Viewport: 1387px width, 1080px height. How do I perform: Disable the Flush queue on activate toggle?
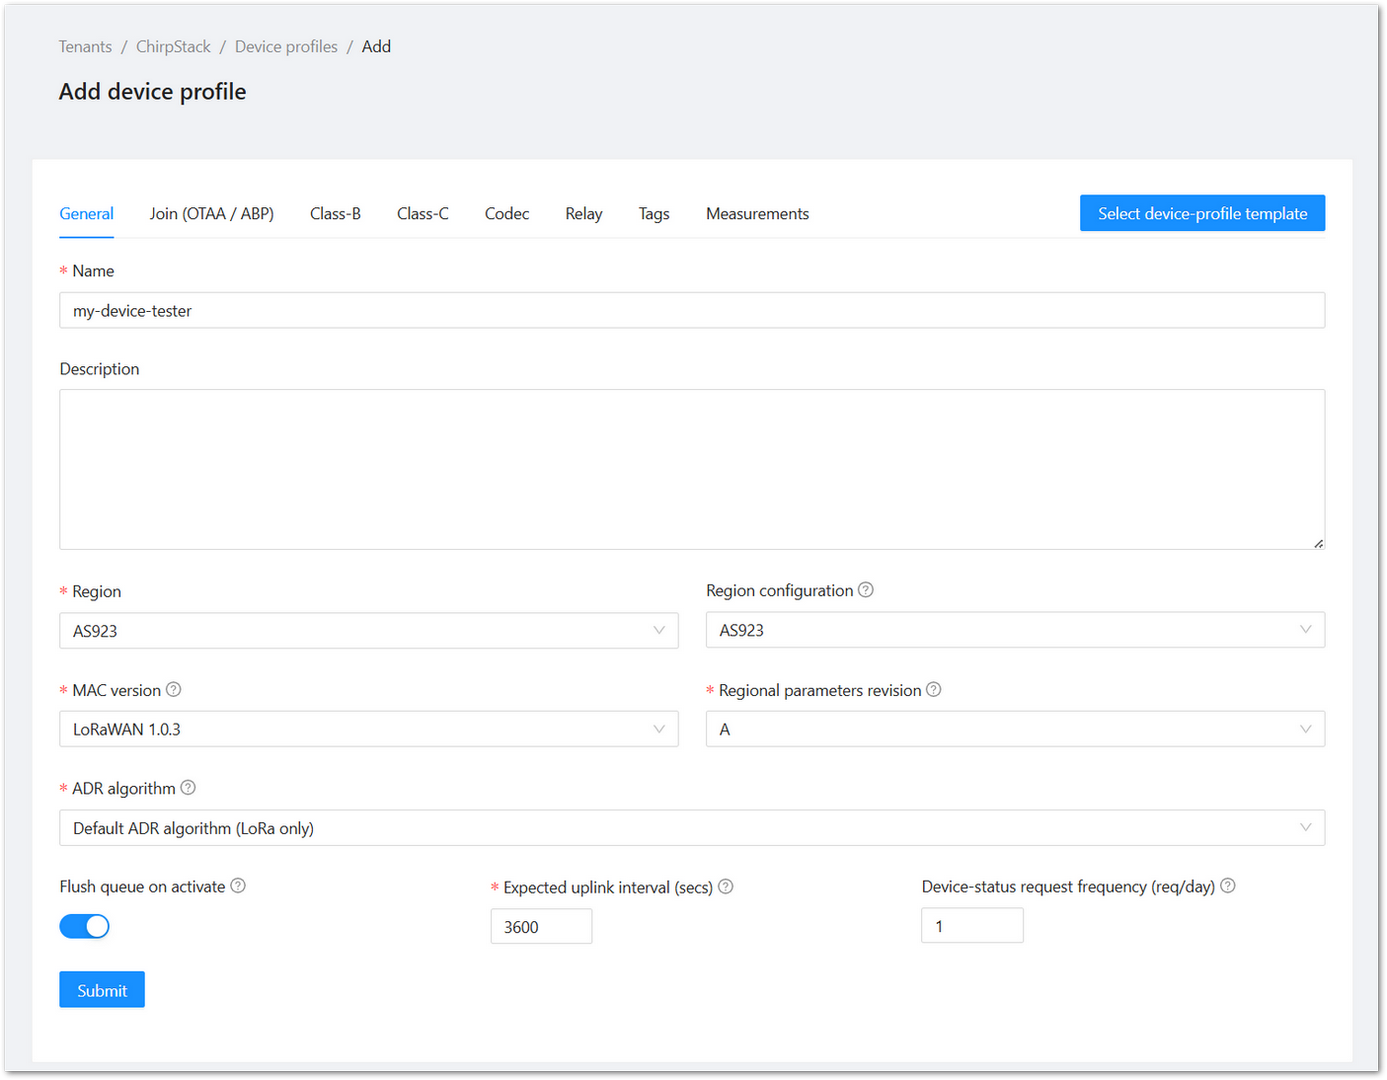tap(84, 926)
